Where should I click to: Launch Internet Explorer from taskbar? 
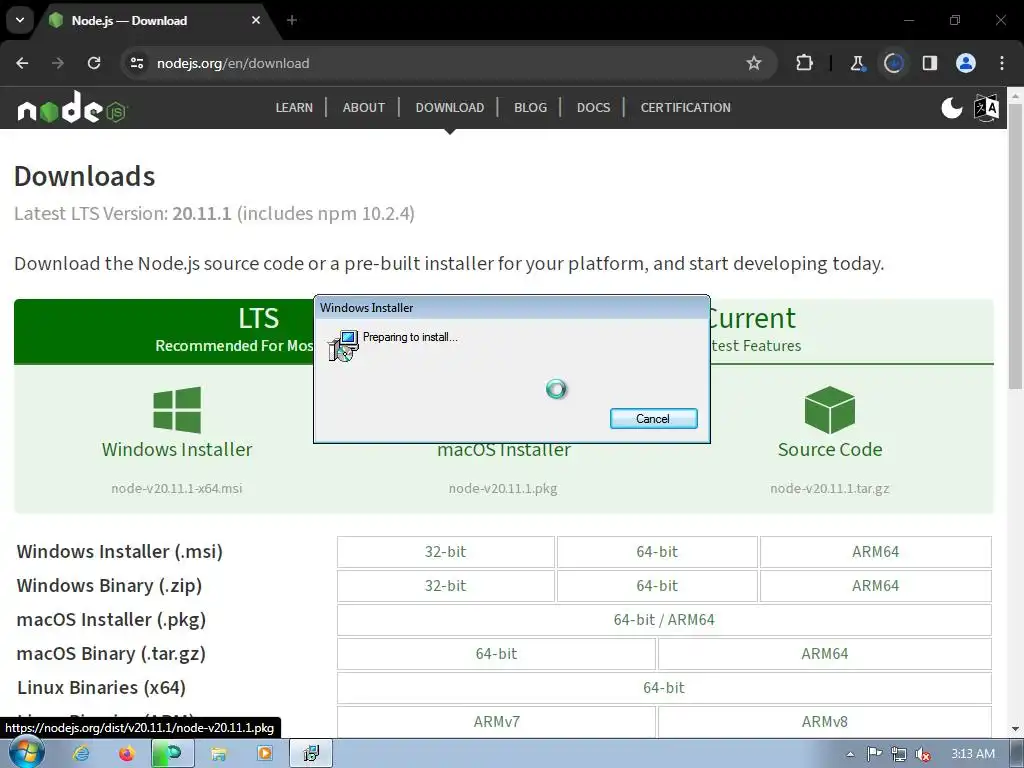(81, 754)
